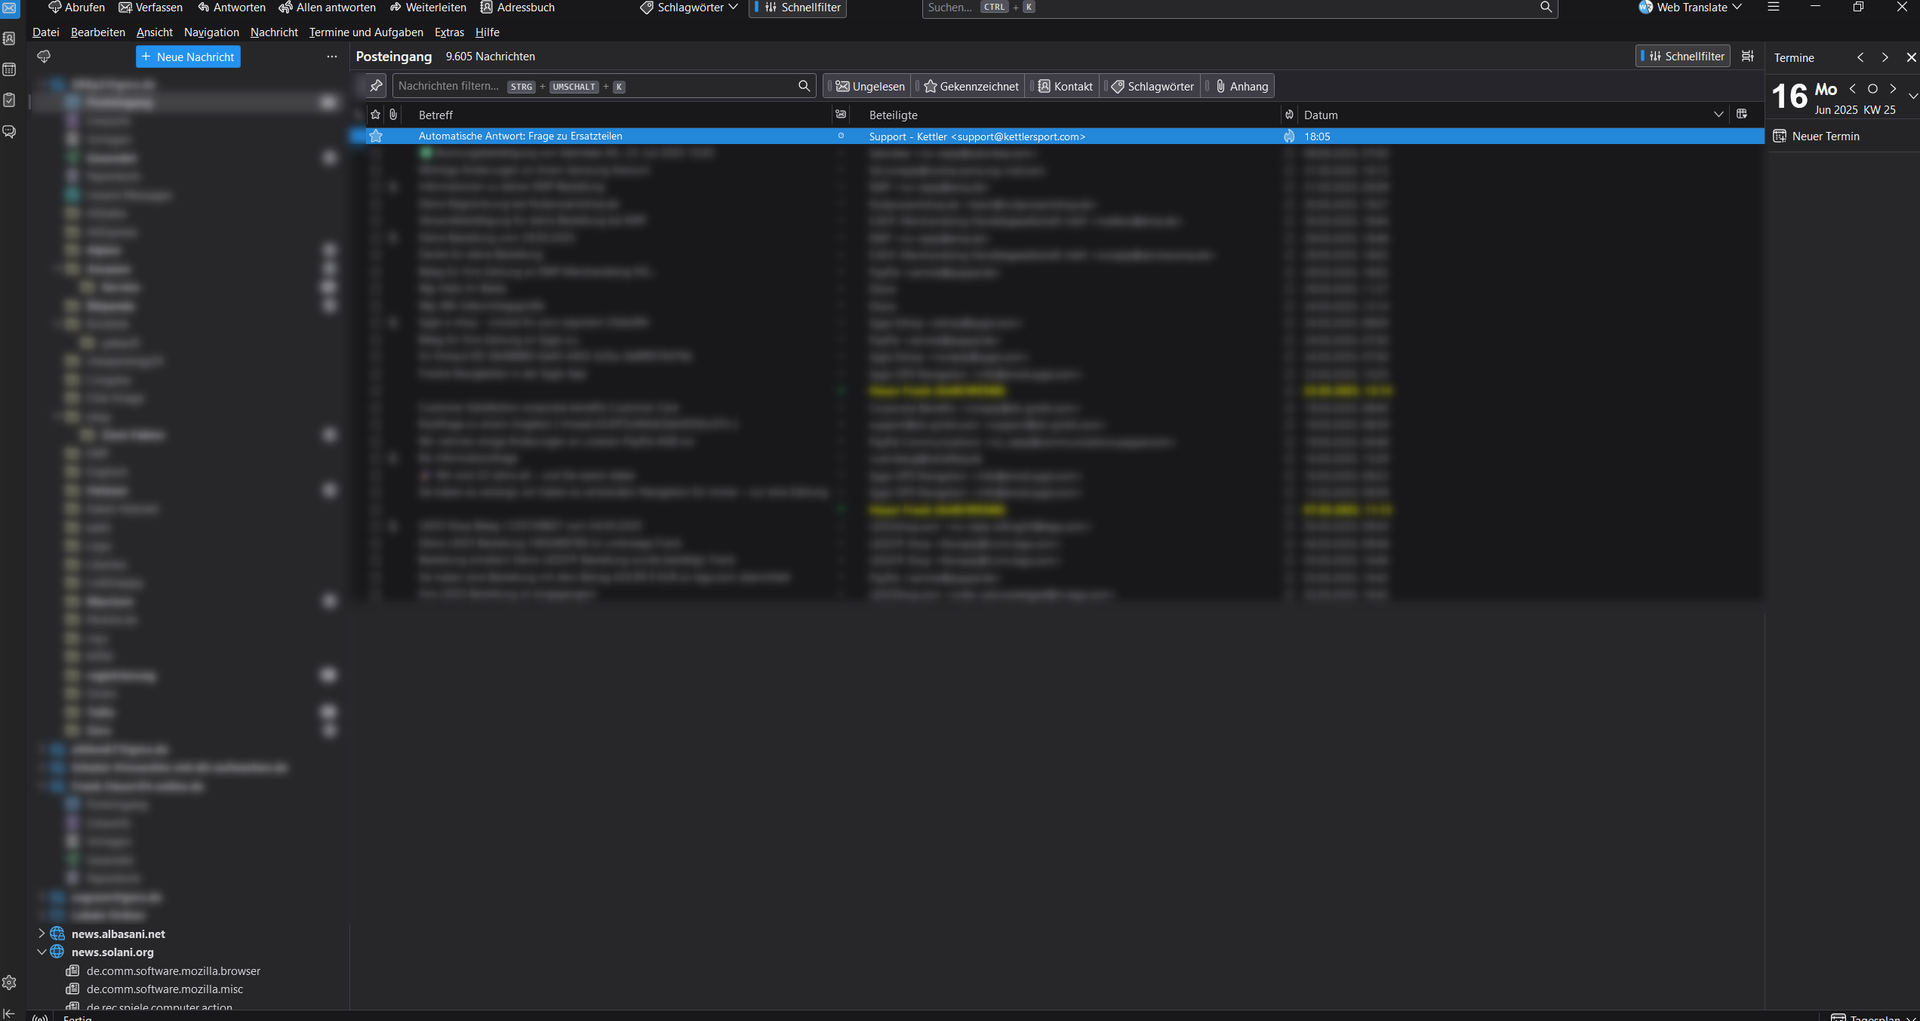Toggle the Schlagwörter quick filter

(x=1152, y=86)
